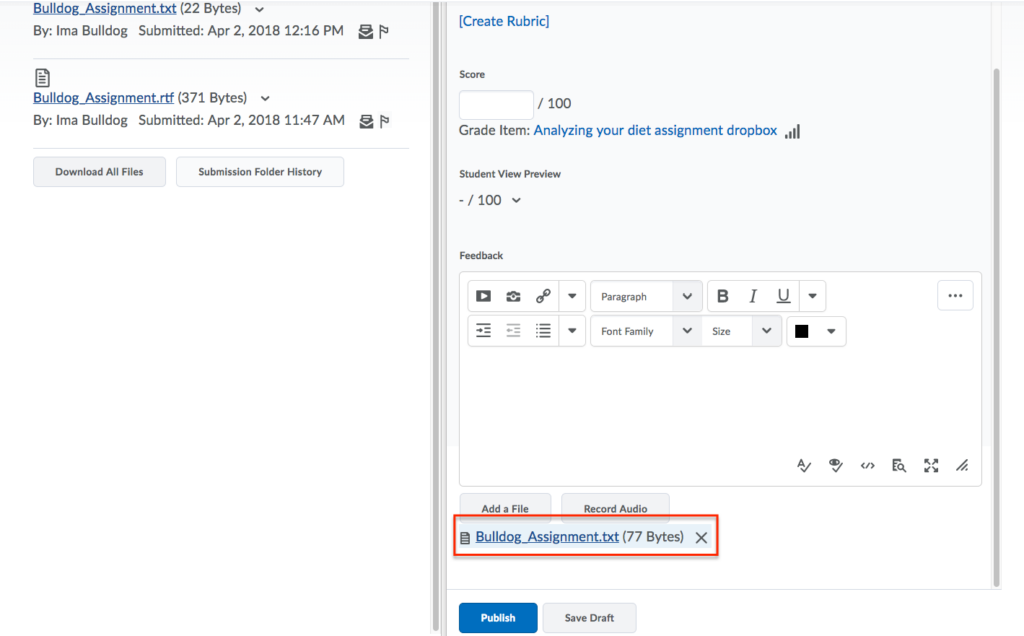
Task: Click the Insert Stuff media icon
Action: (483, 296)
